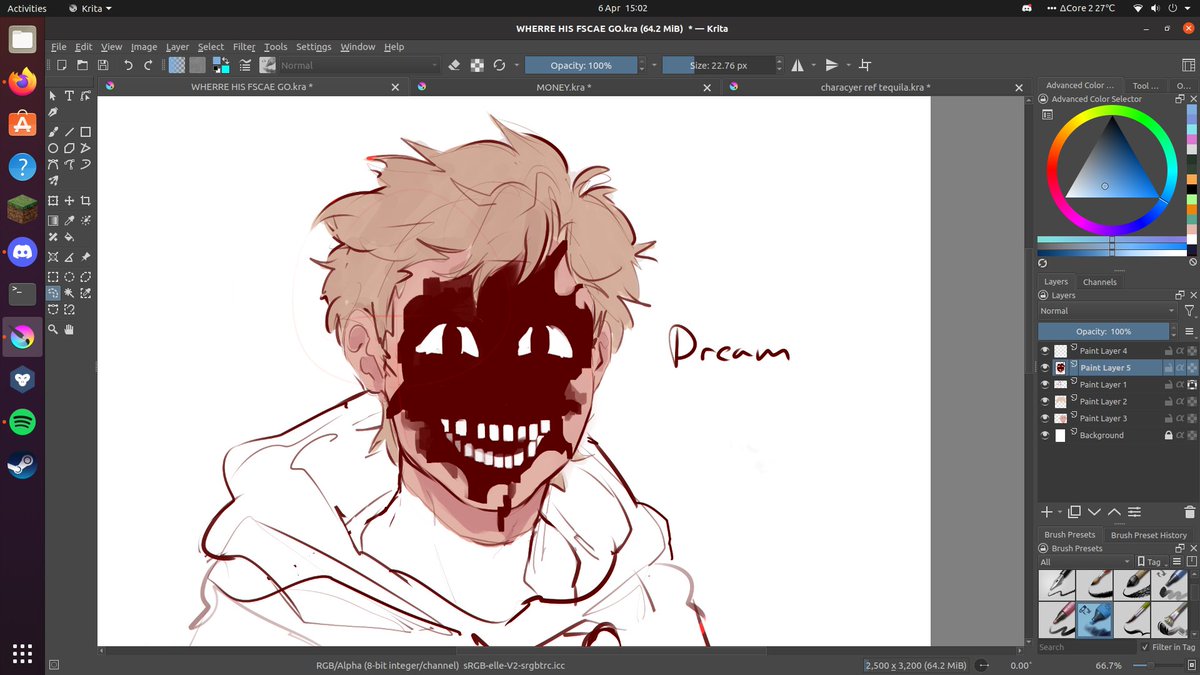The width and height of the screenshot is (1200, 675).
Task: Hide Paint Layer 3 with eye icon
Action: pyautogui.click(x=1045, y=418)
